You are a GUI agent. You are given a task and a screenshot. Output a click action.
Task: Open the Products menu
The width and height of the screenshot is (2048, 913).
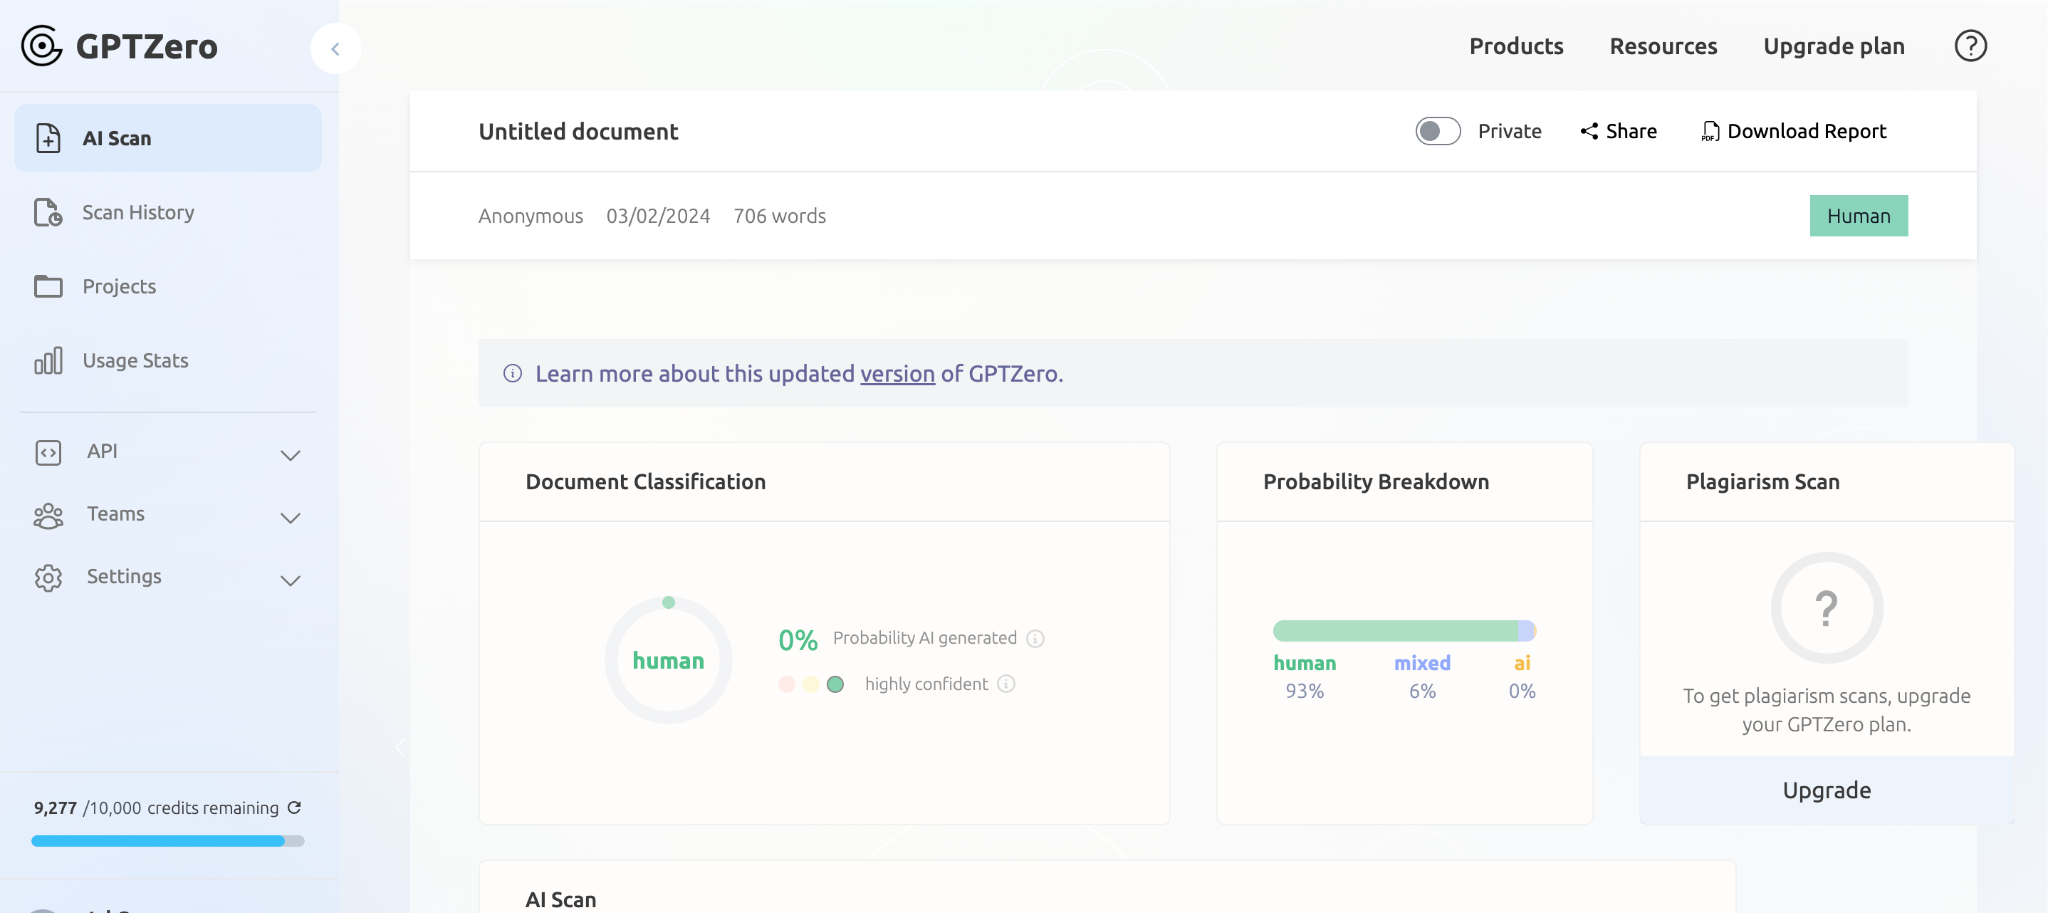1516,46
